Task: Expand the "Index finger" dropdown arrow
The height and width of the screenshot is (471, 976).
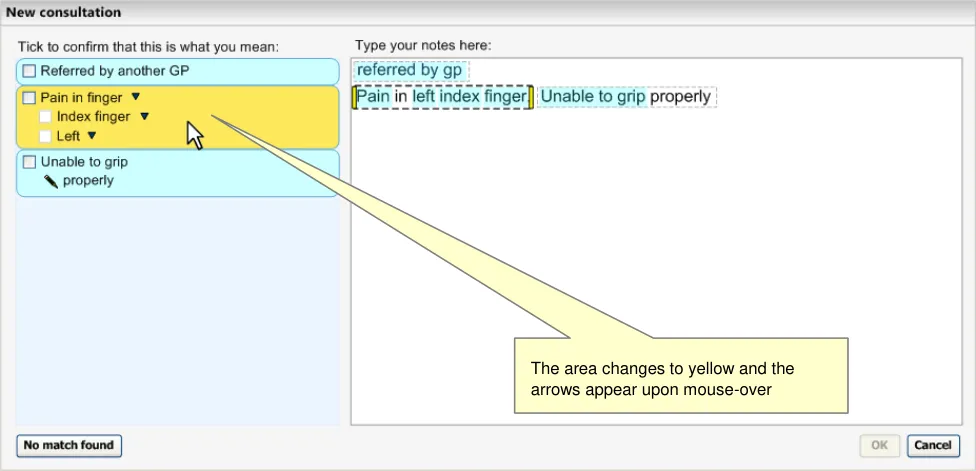Action: (x=144, y=117)
